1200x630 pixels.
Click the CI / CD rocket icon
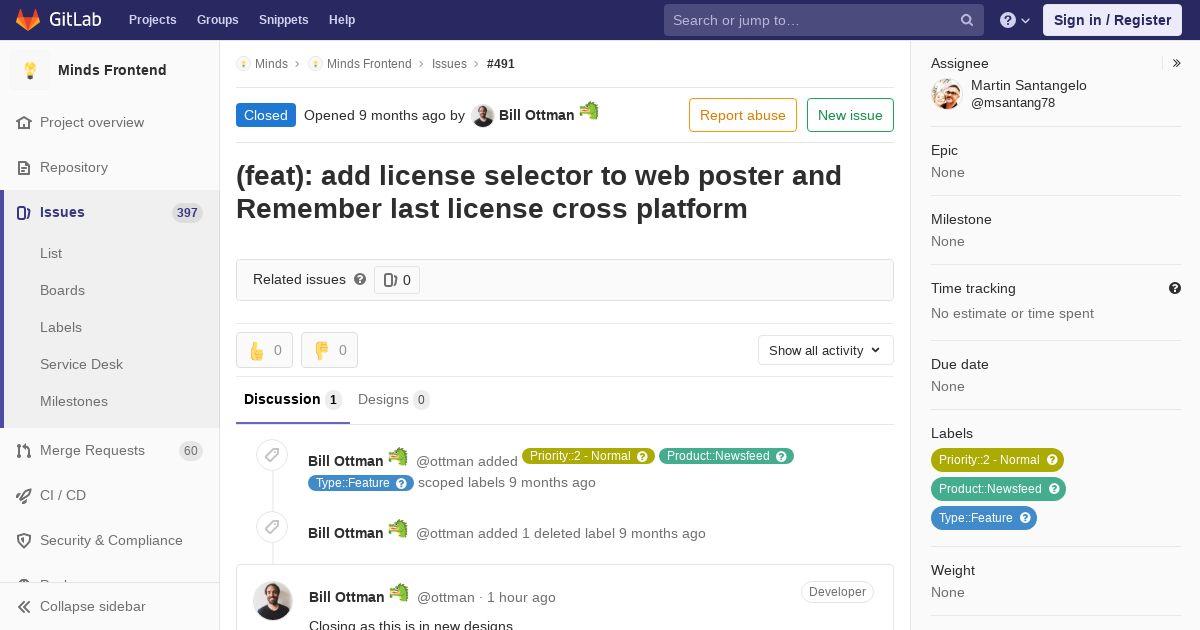pos(24,495)
